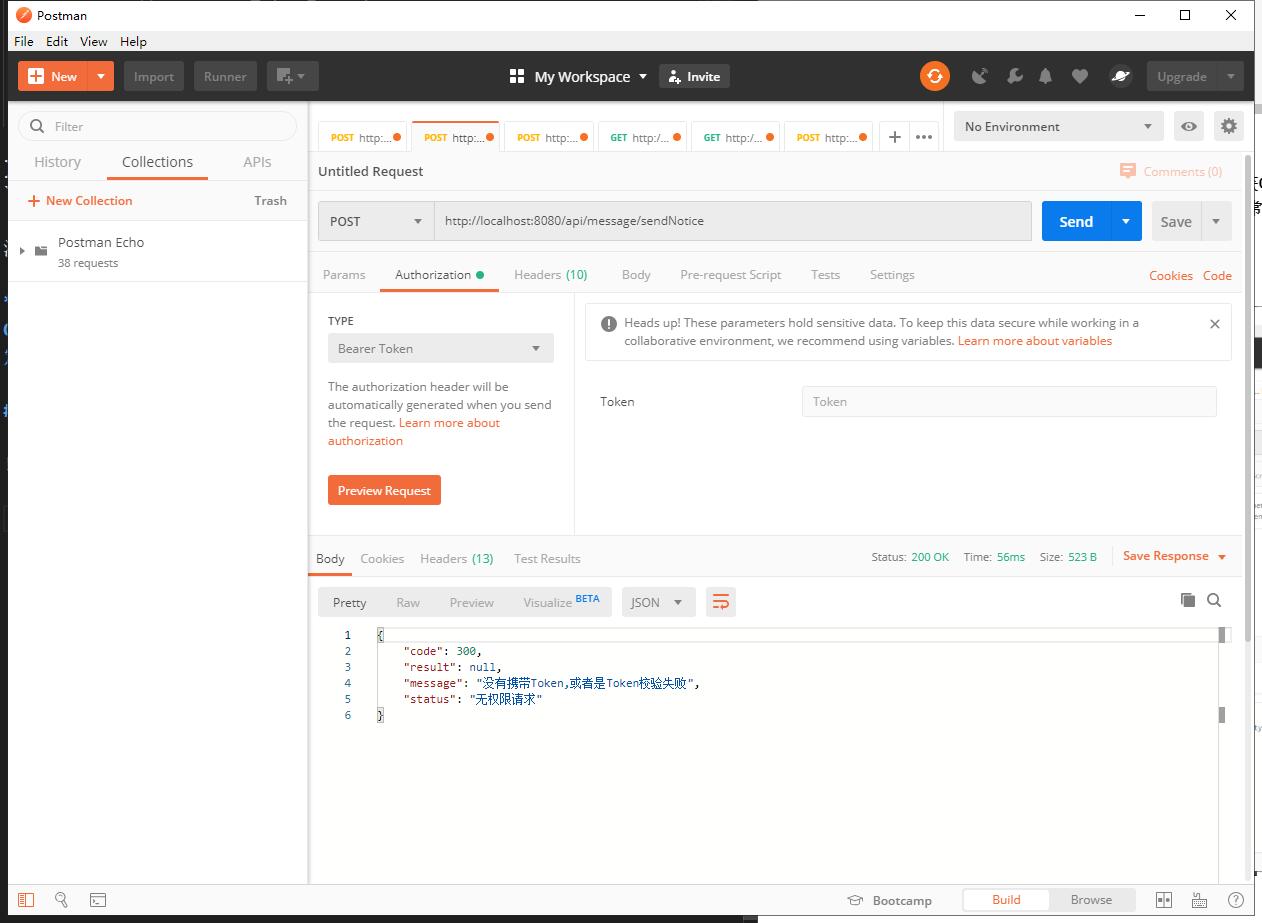Toggle response line wrap icon
The image size is (1262, 923).
point(720,602)
